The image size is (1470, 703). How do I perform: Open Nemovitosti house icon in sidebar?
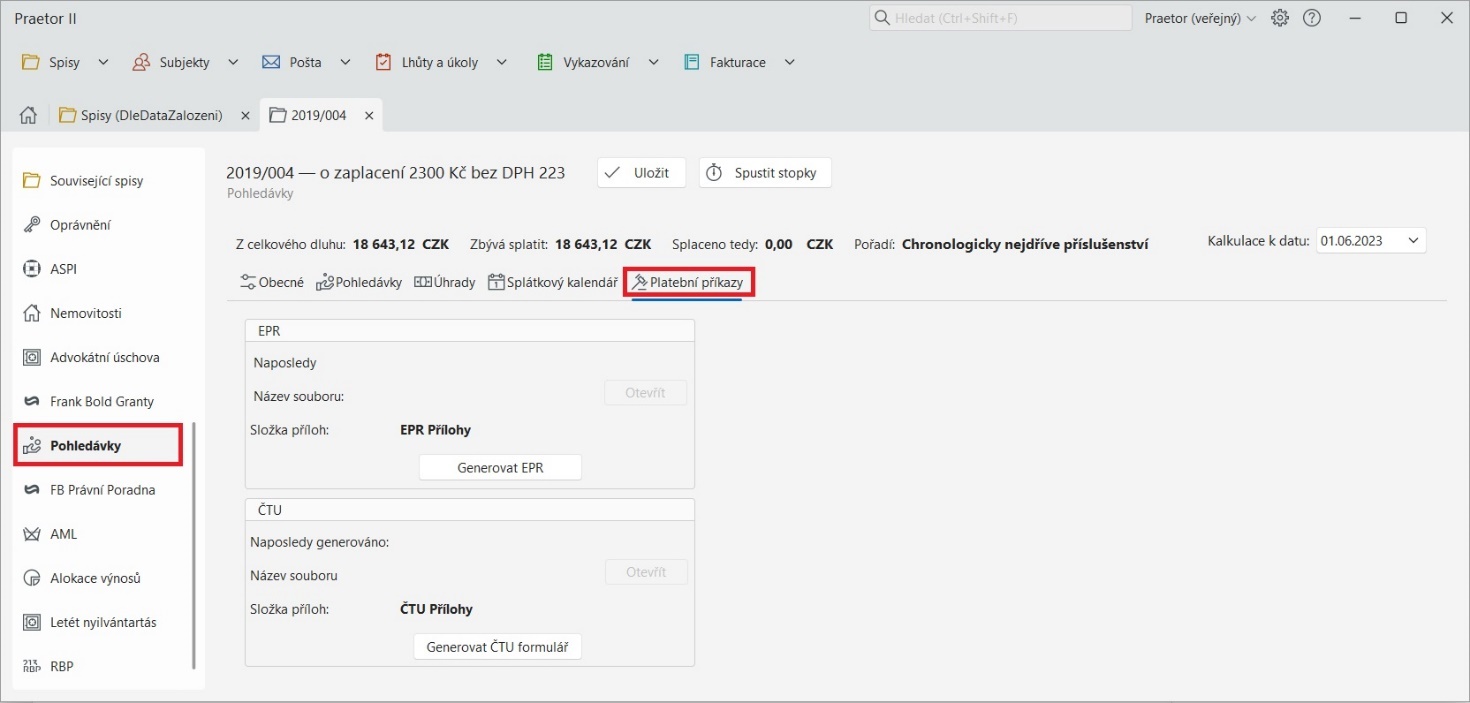(x=32, y=313)
